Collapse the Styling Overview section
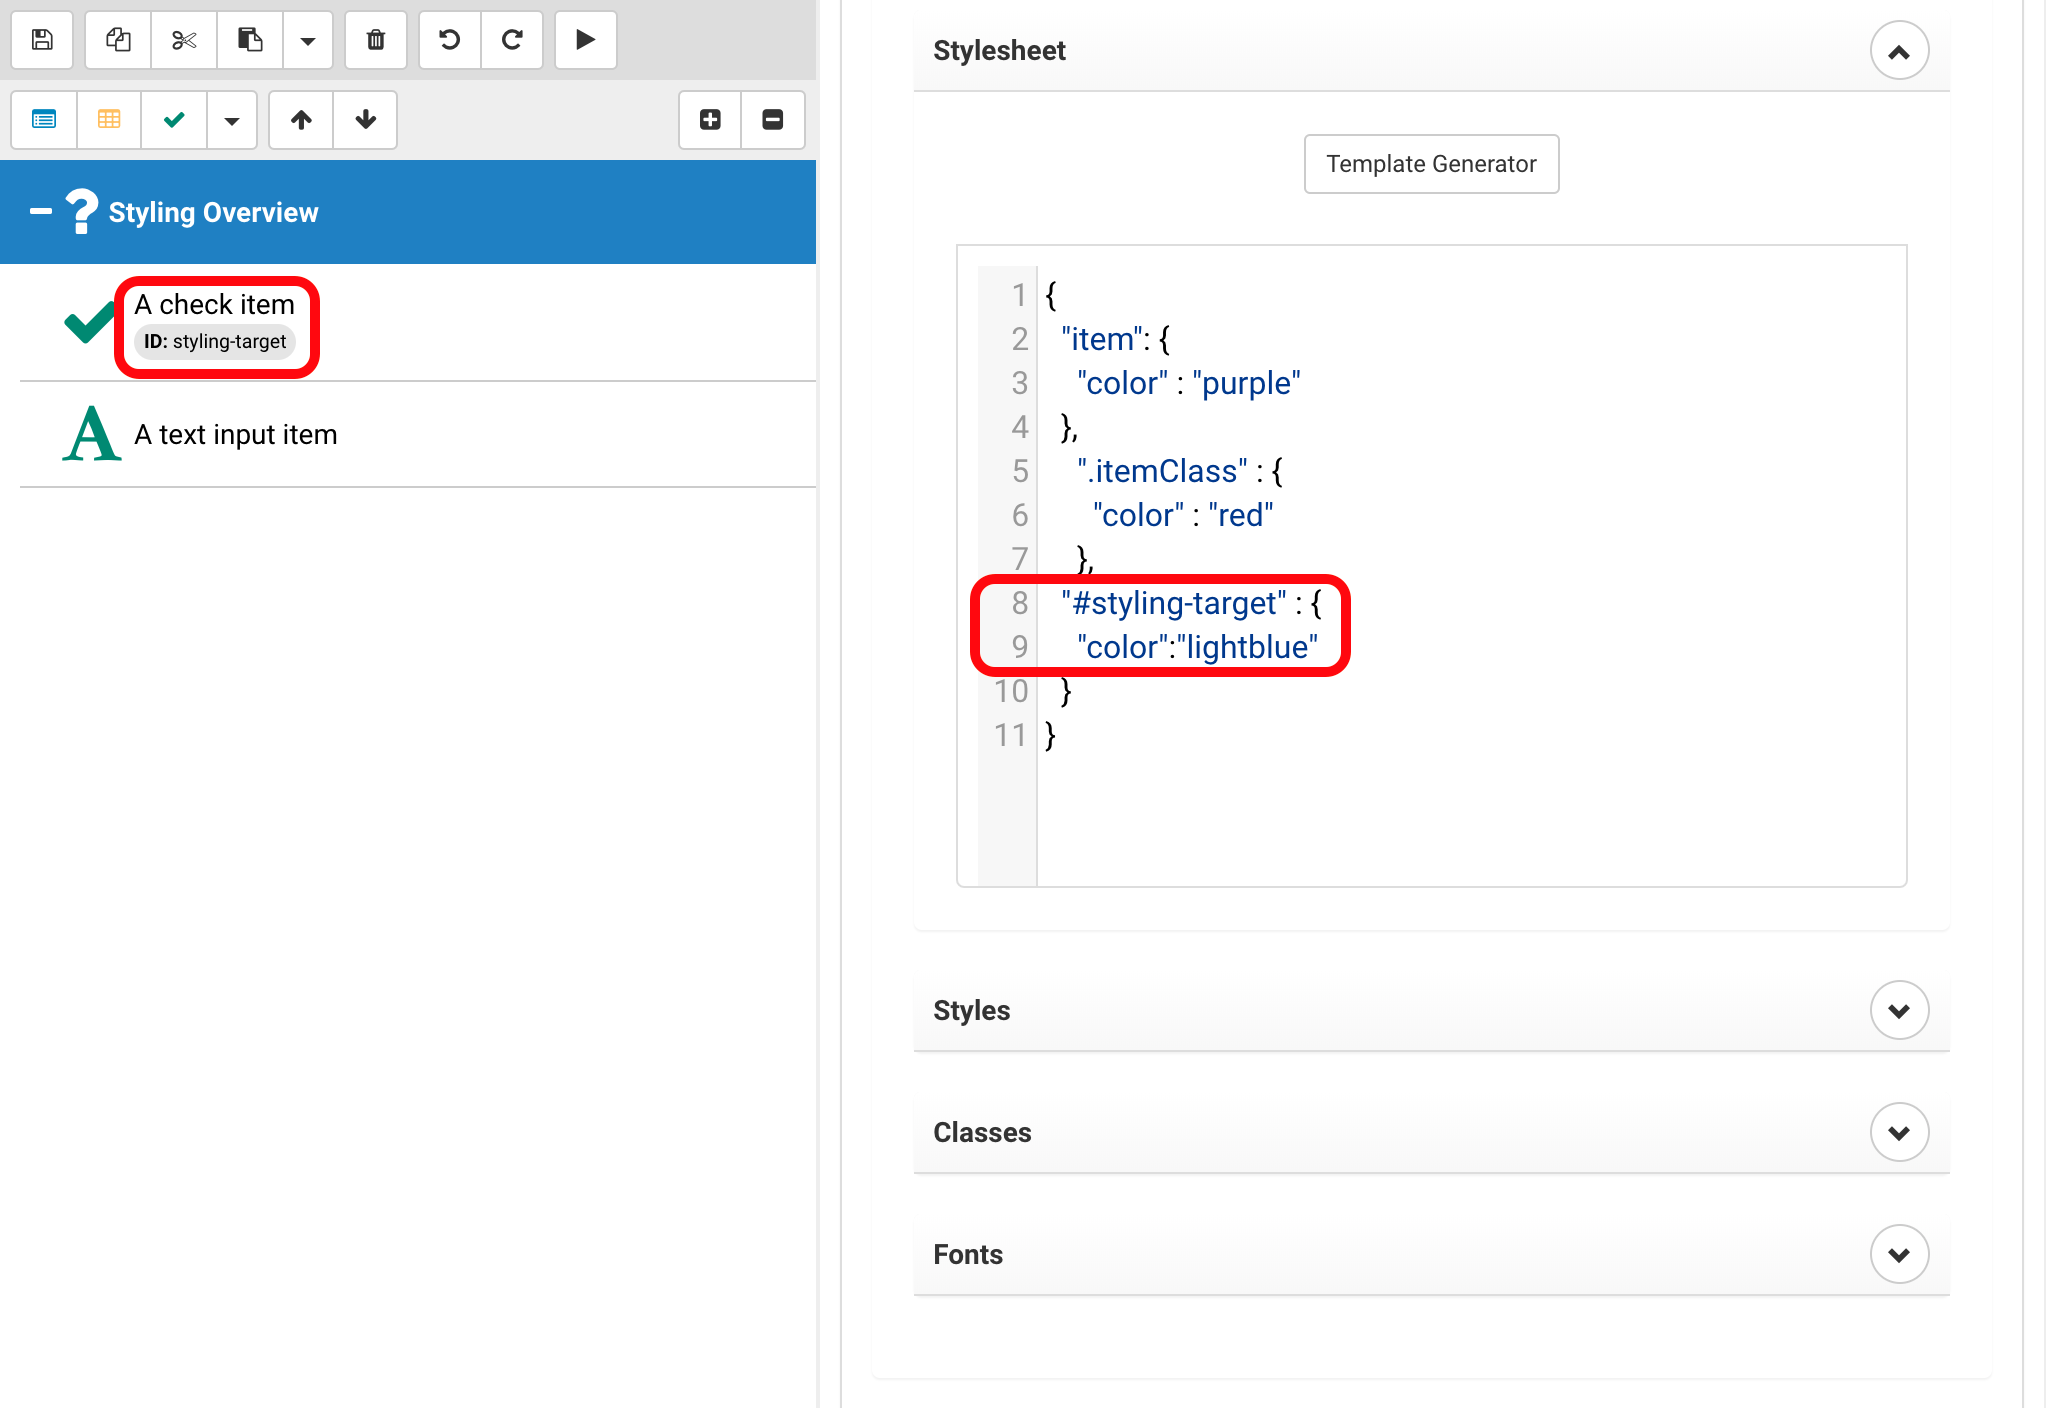2046x1408 pixels. pos(41,211)
